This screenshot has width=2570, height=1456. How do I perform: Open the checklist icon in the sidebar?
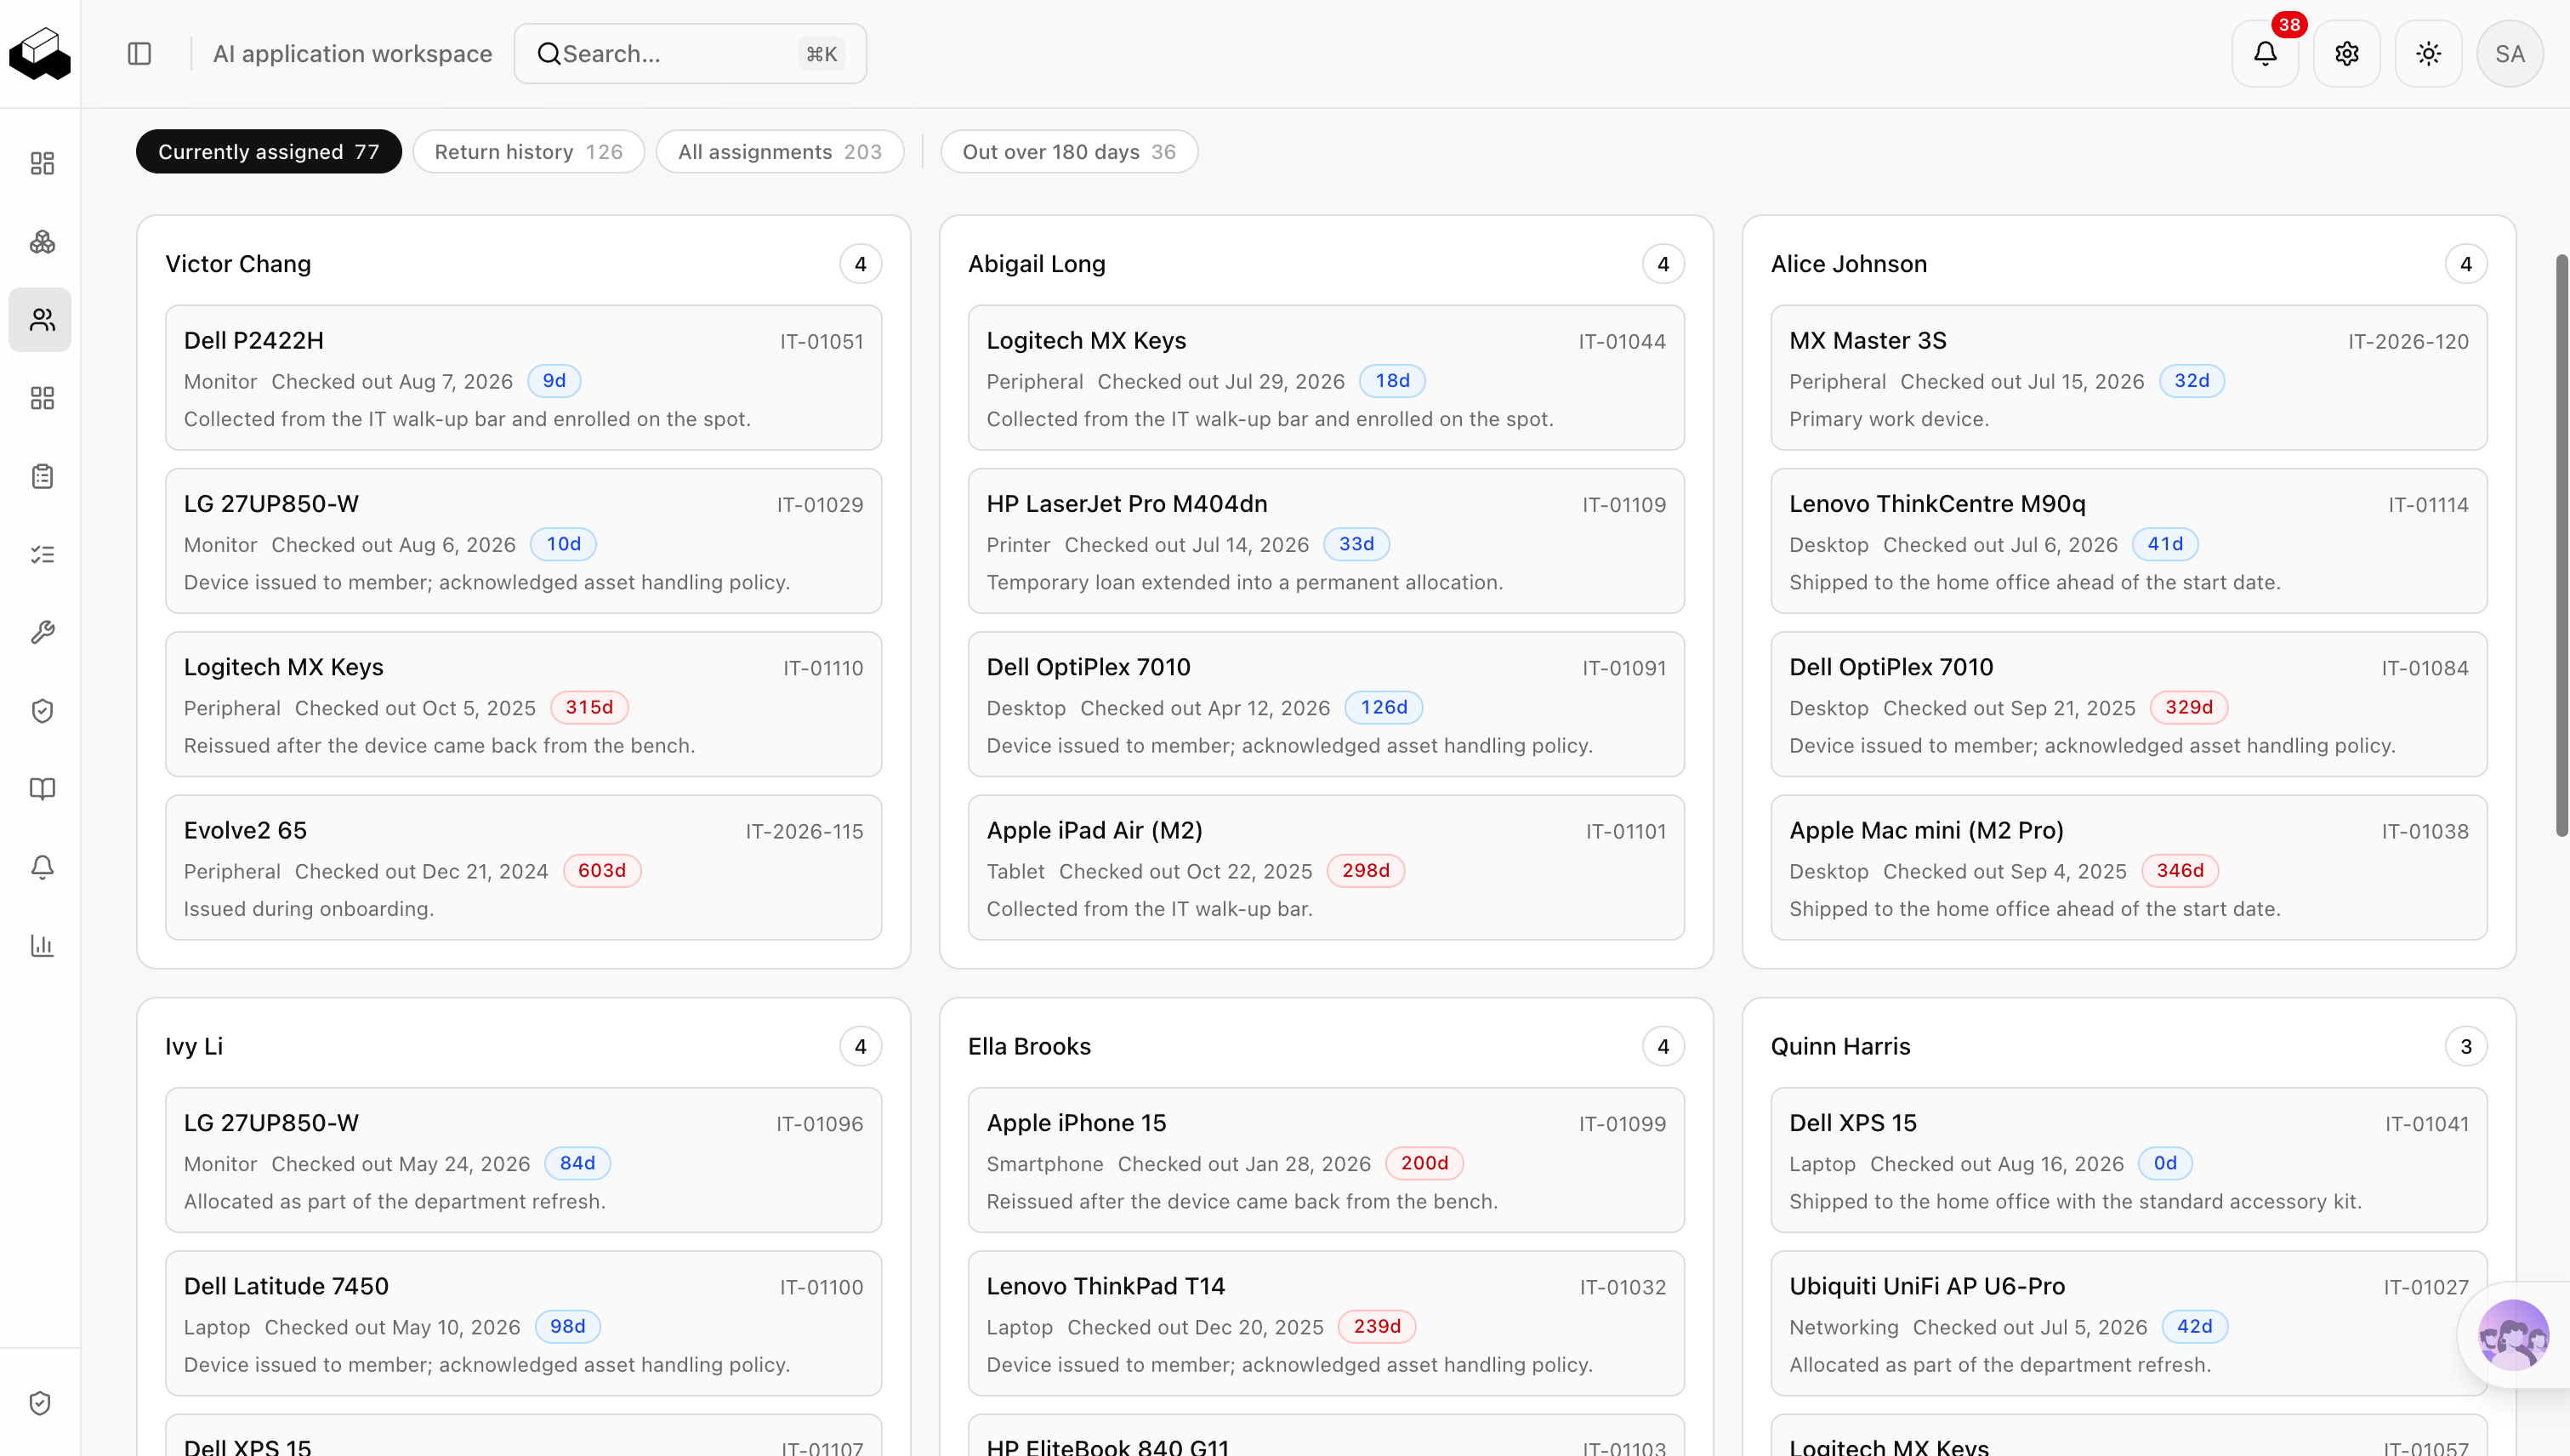coord(42,554)
